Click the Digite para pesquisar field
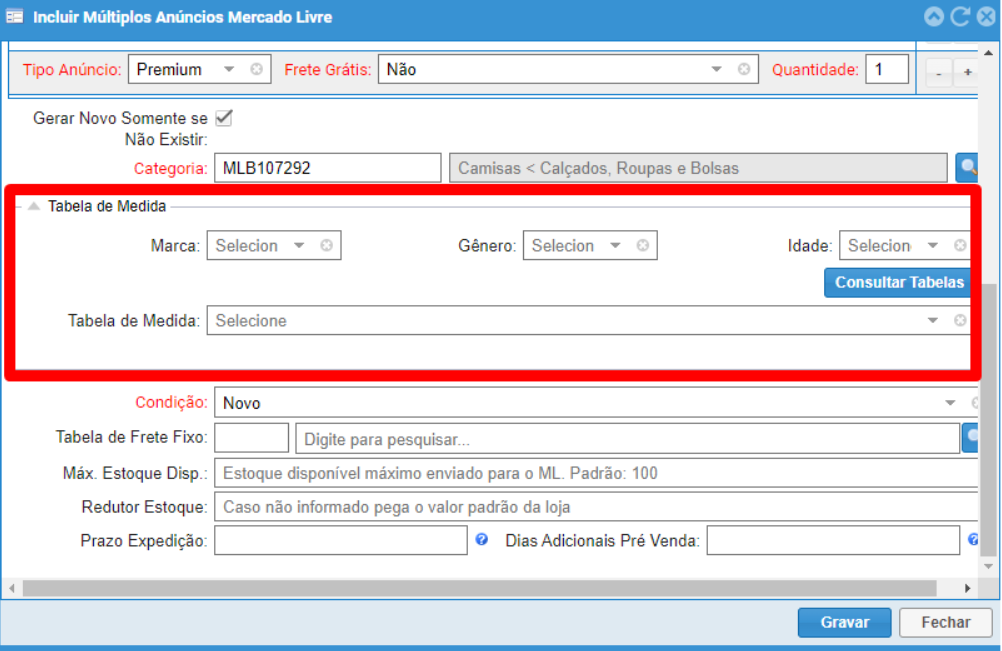Viewport: 1002px width, 651px height. [x=628, y=438]
